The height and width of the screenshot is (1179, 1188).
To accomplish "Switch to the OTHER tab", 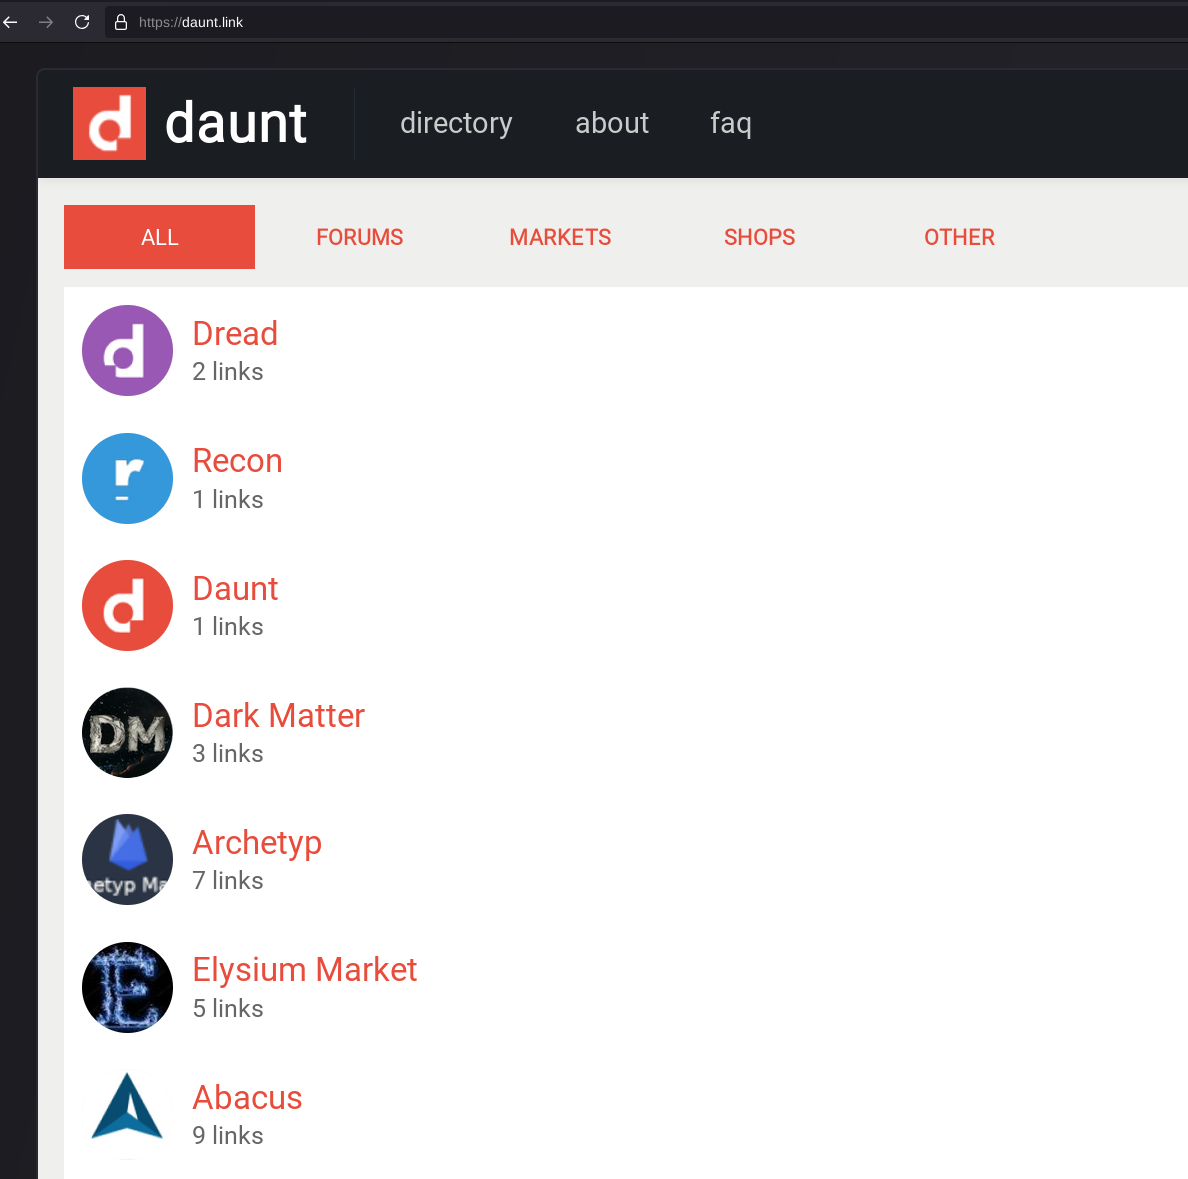I will pos(959,237).
